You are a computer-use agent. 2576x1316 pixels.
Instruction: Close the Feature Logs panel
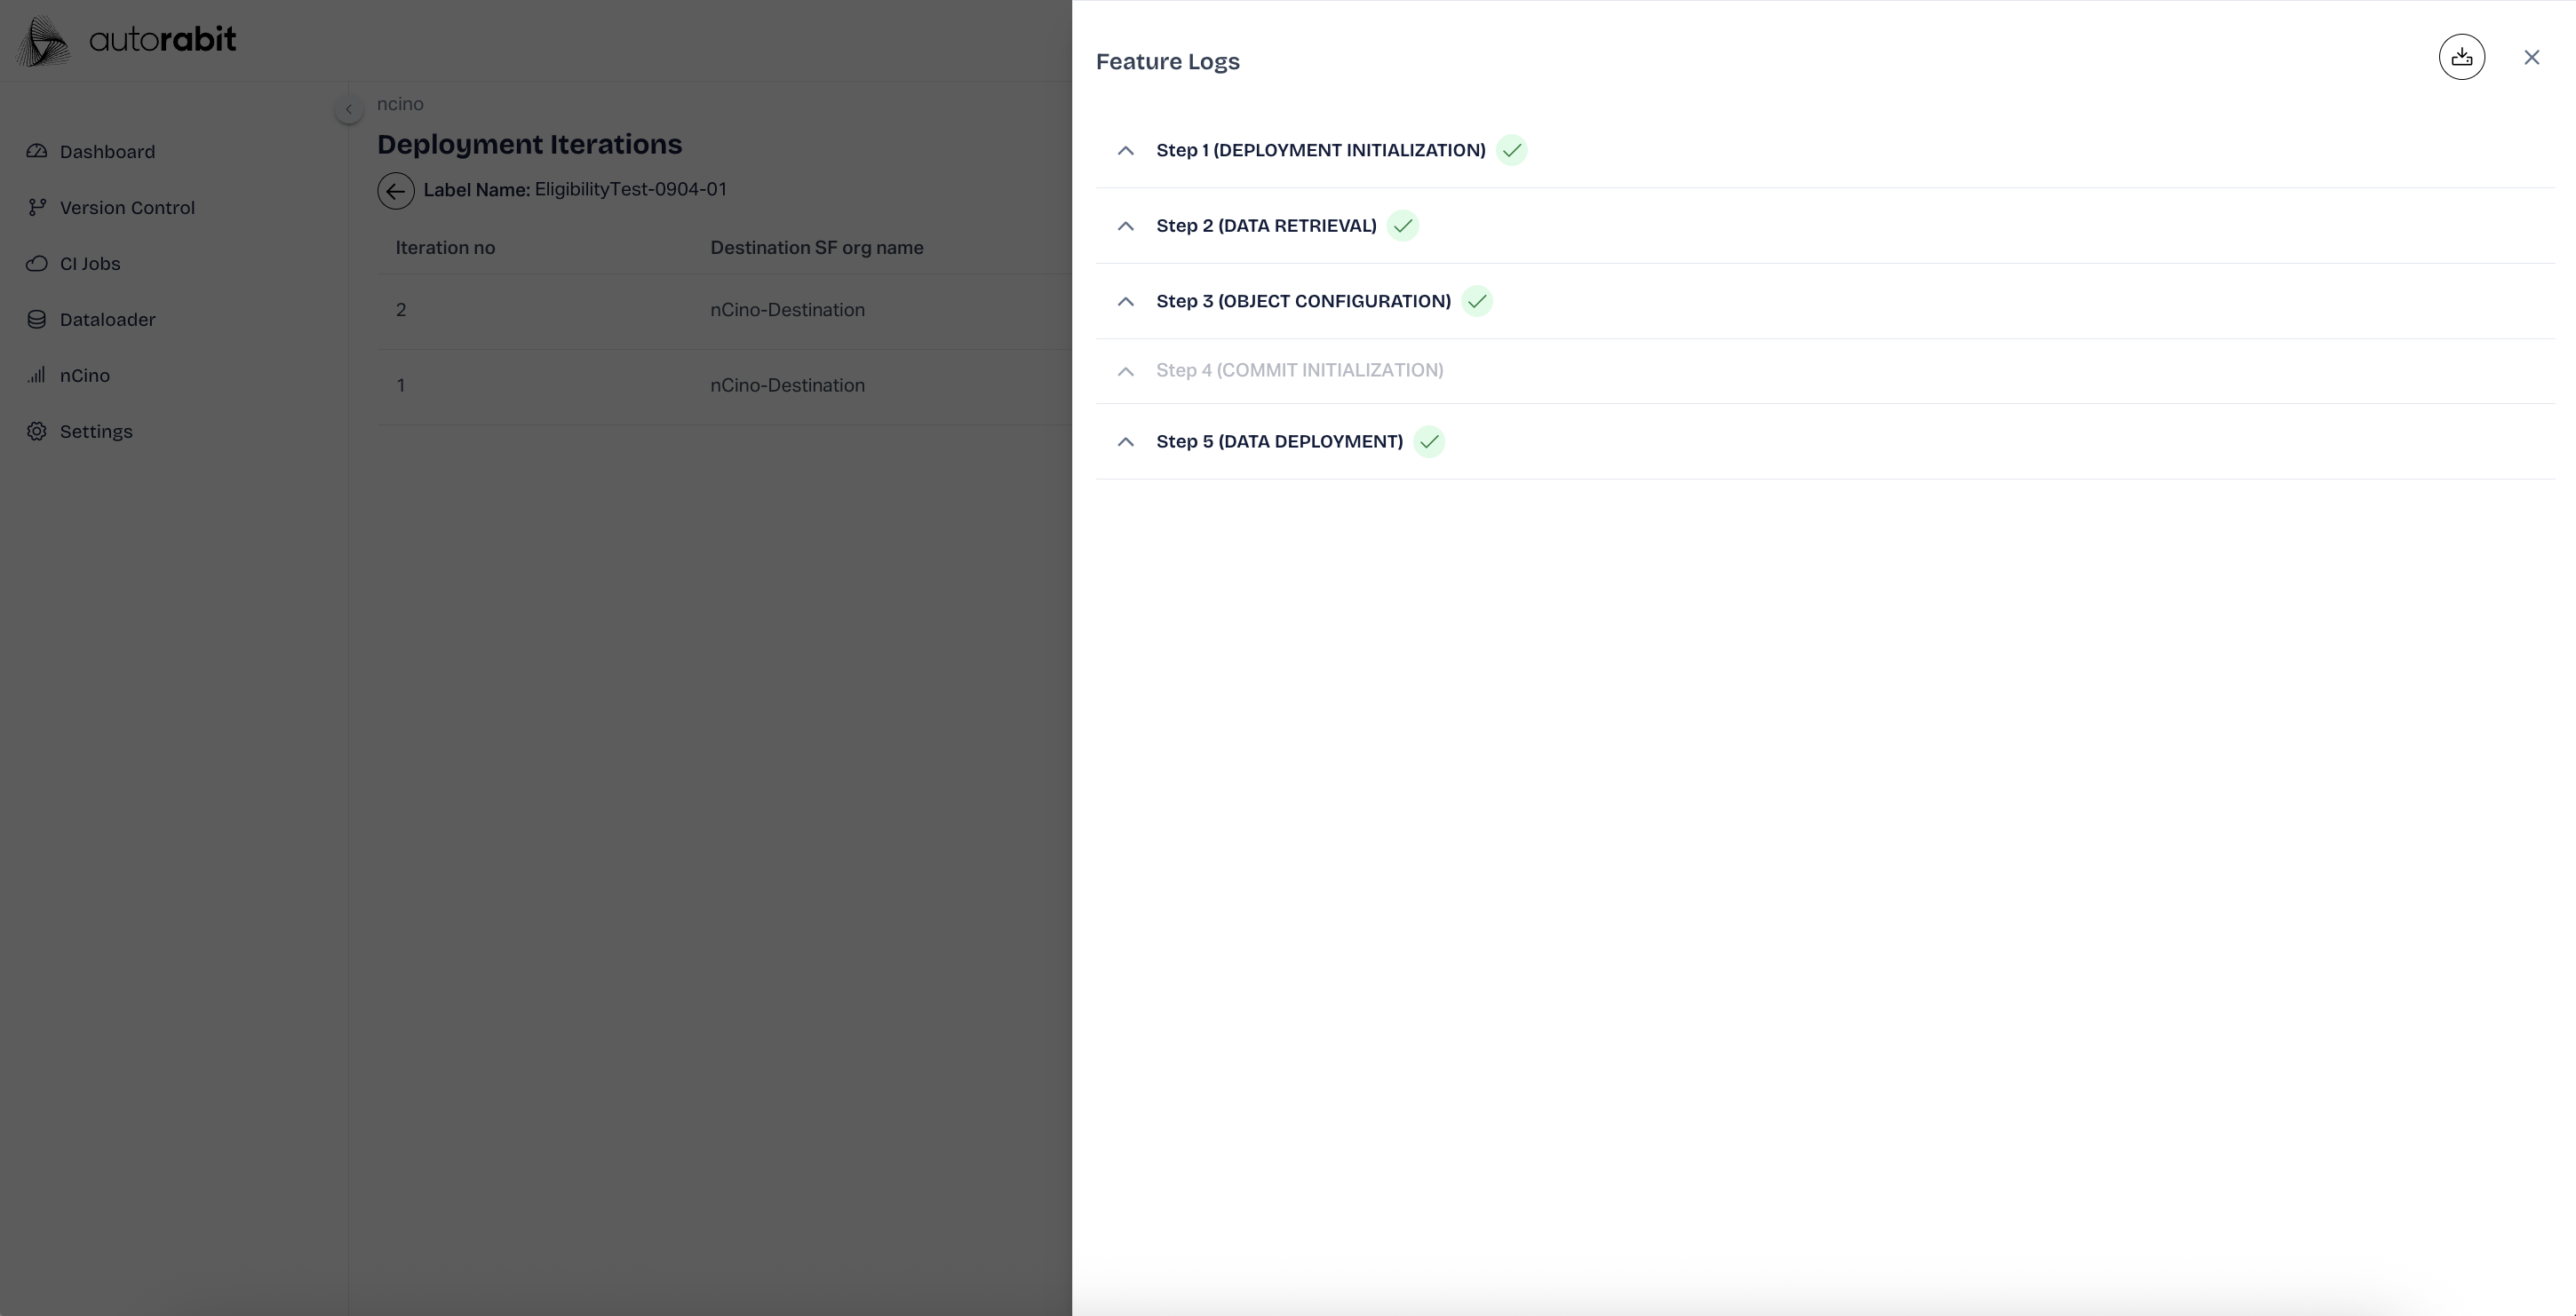[2531, 57]
